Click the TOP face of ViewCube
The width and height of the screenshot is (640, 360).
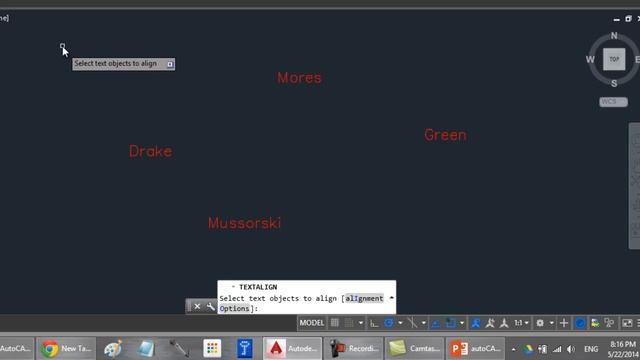pos(614,59)
